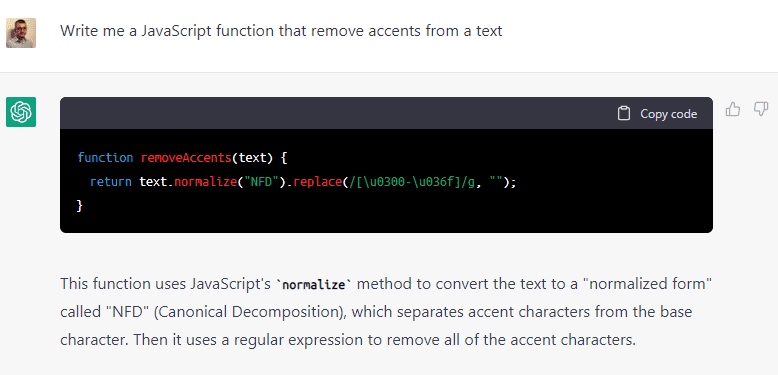Click the thumbs up feedback icon
This screenshot has width=778, height=375.
(733, 109)
